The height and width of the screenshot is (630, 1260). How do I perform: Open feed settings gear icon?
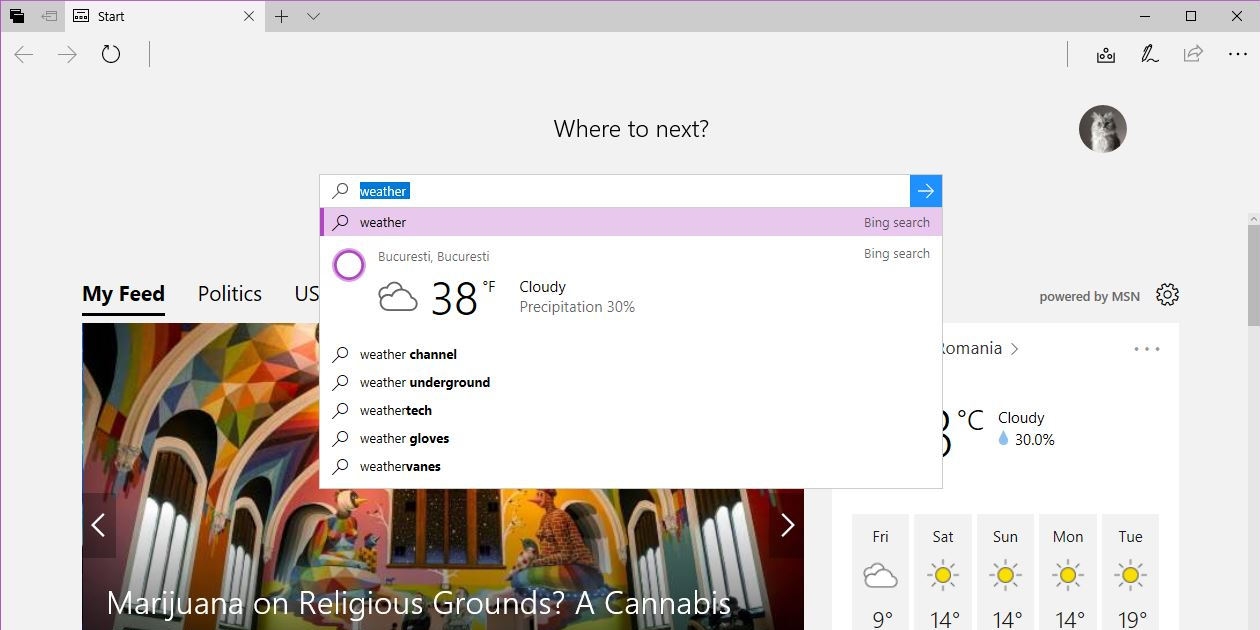(x=1167, y=295)
